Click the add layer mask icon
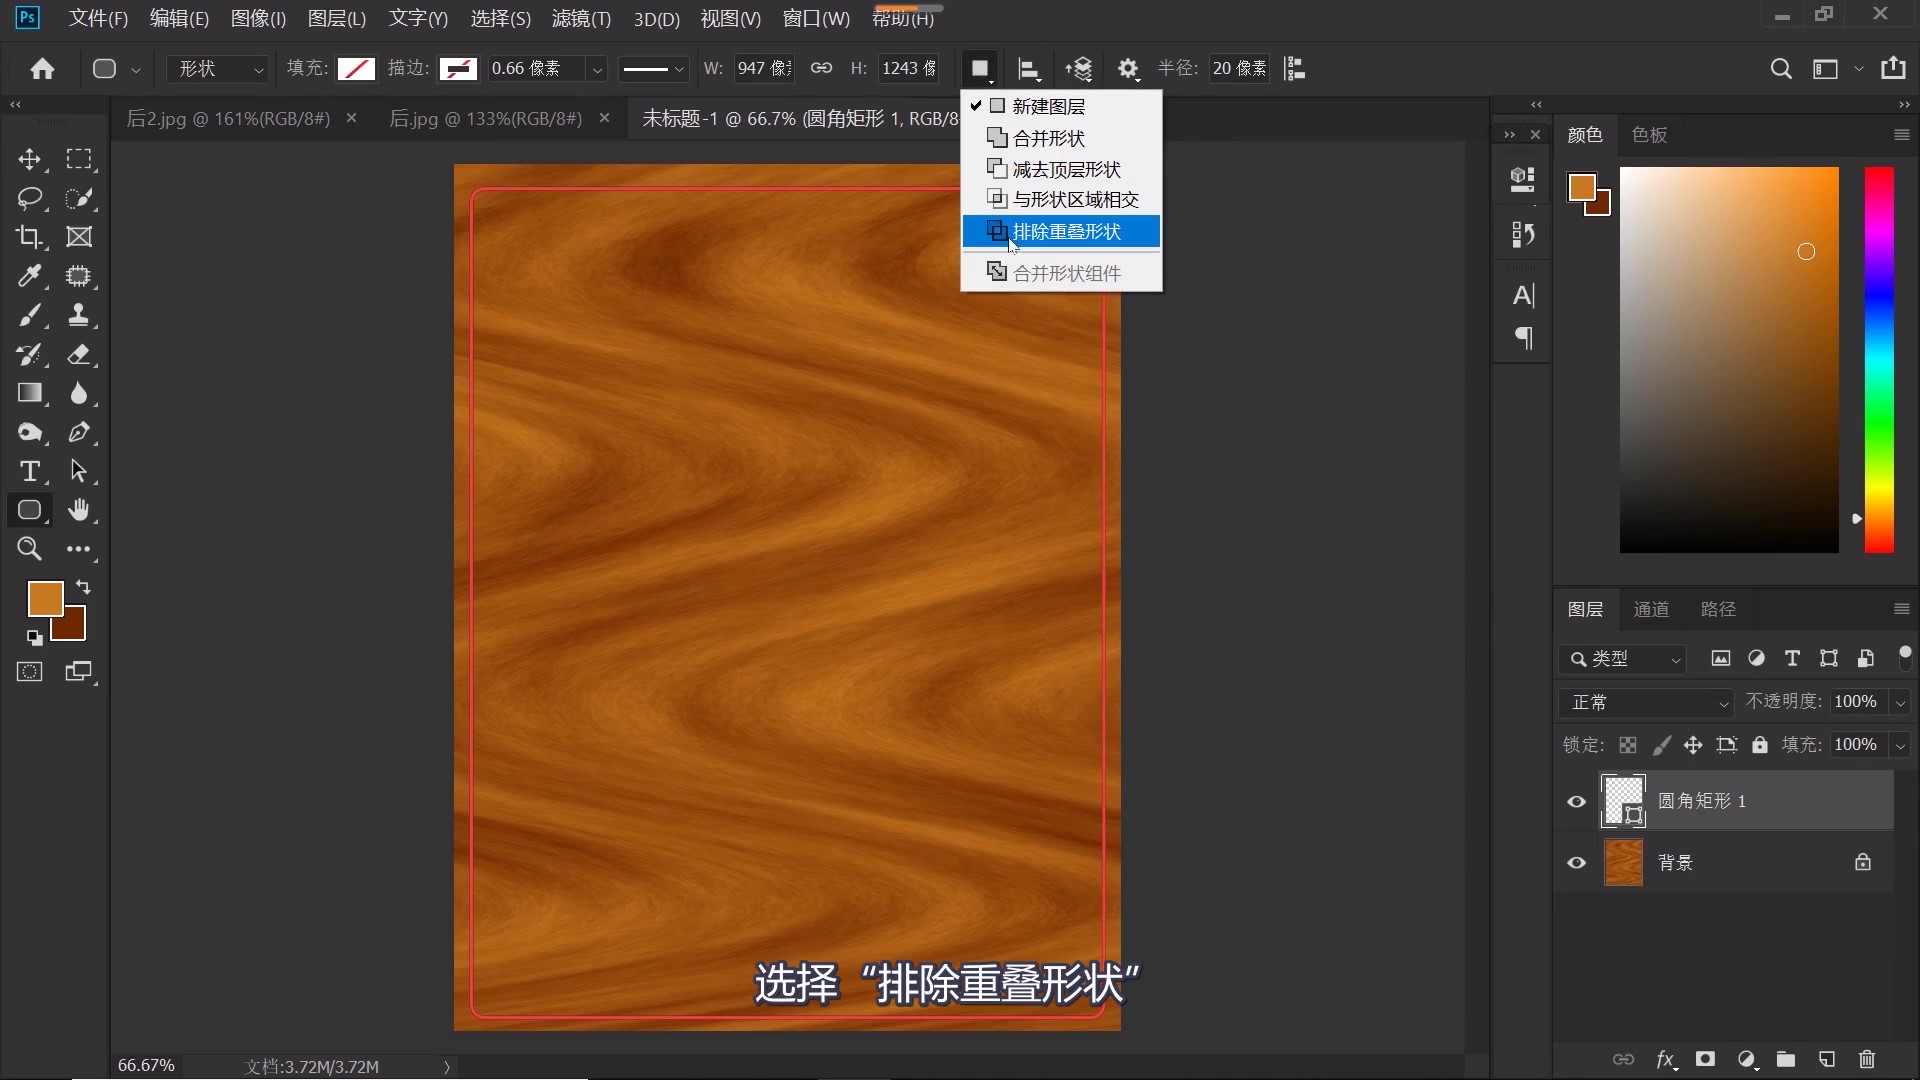Screen dimensions: 1920x1080 (1705, 1059)
